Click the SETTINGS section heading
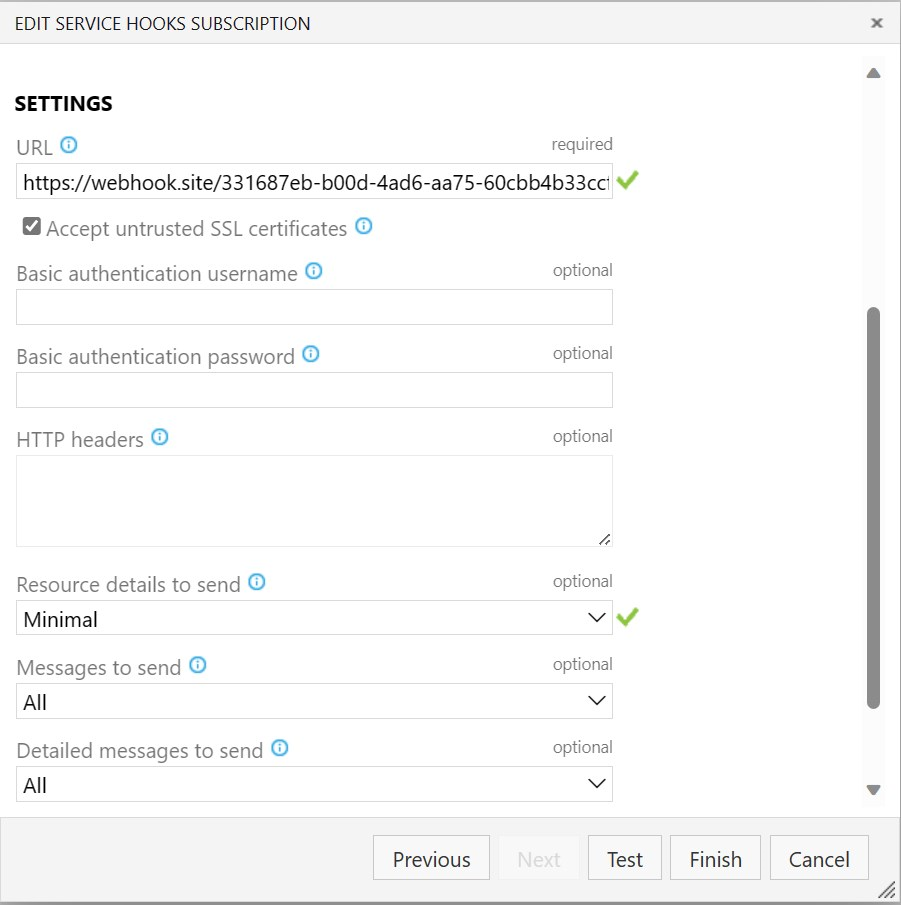901x905 pixels. [63, 103]
